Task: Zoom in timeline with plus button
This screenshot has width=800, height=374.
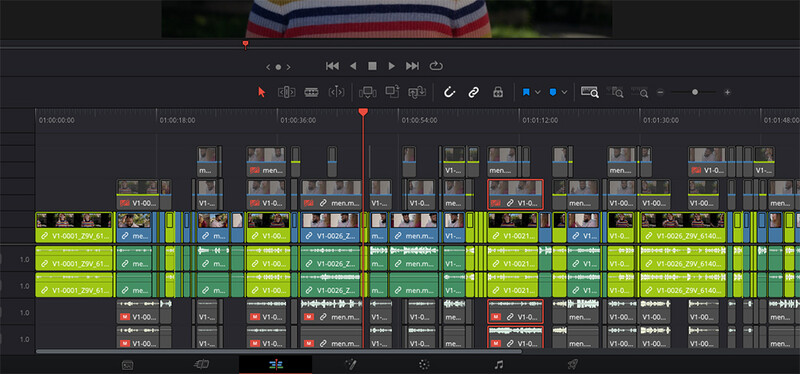Action: [x=728, y=92]
